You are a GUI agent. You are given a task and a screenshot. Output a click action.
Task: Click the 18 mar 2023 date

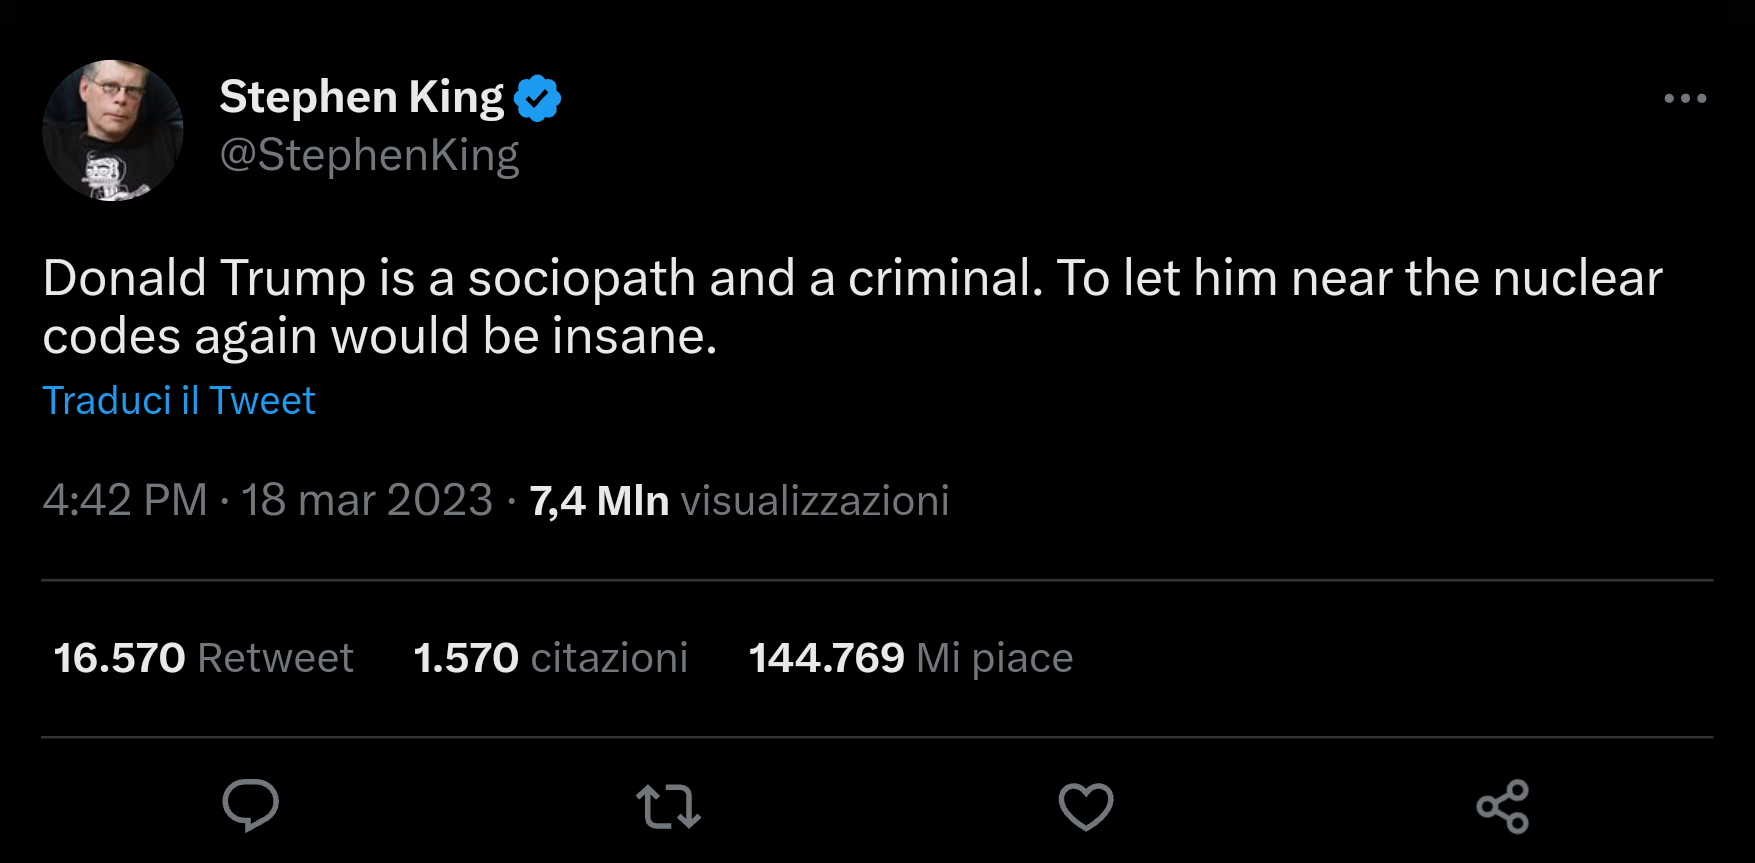367,500
